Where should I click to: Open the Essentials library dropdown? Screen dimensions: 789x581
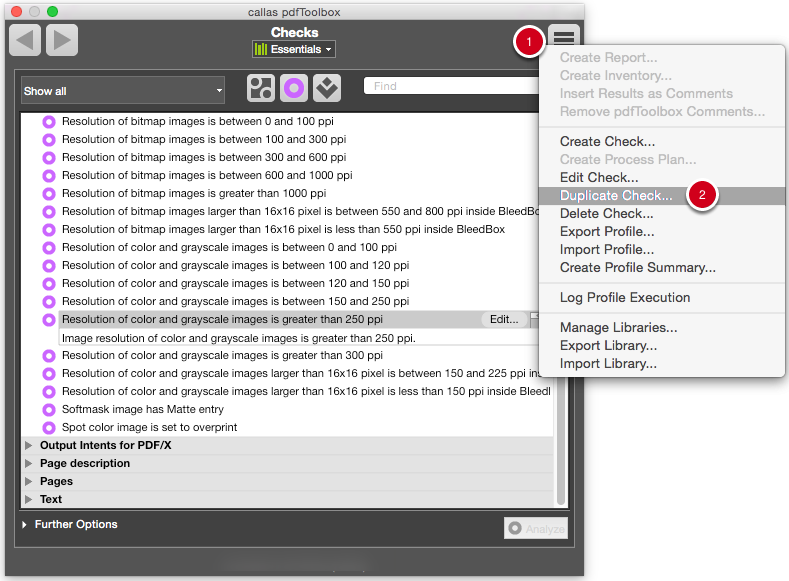click(294, 49)
